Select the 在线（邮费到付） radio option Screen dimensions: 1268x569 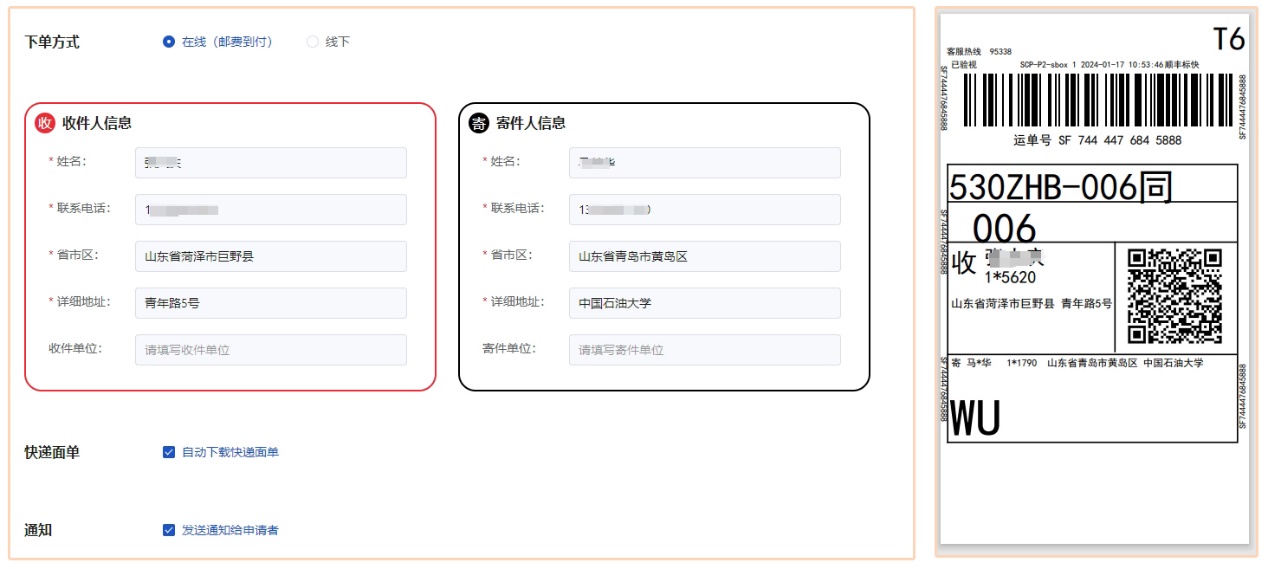coord(169,42)
